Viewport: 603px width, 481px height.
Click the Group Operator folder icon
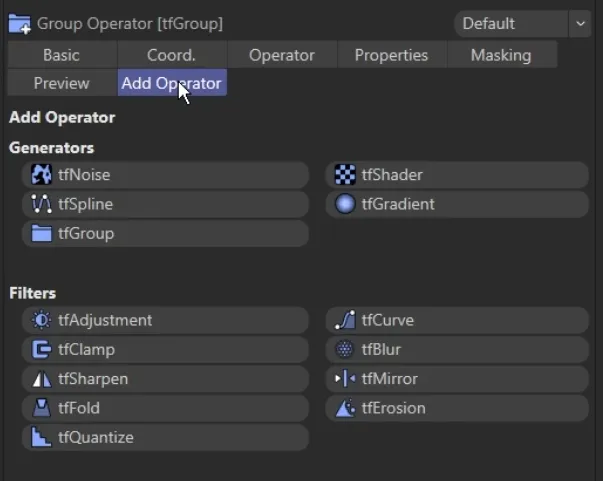(x=19, y=23)
